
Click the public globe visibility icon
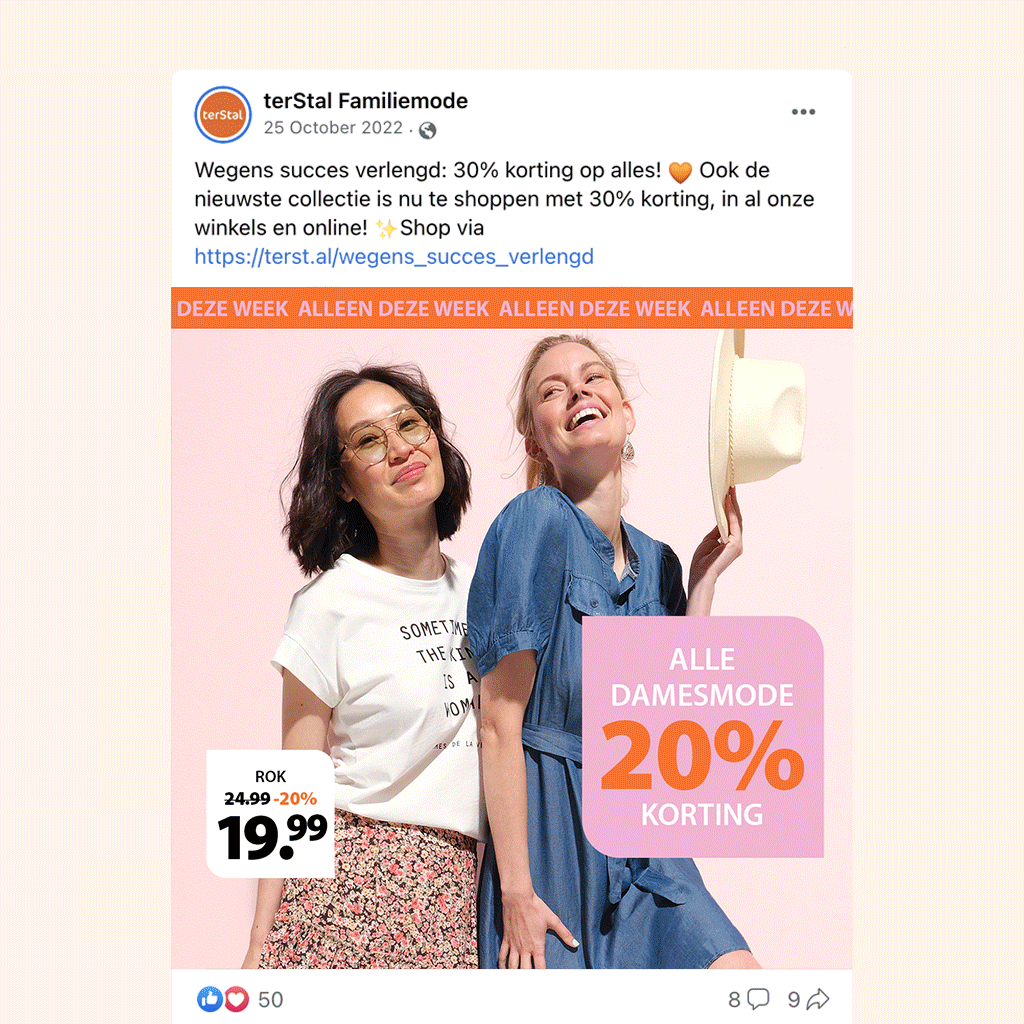tap(427, 131)
